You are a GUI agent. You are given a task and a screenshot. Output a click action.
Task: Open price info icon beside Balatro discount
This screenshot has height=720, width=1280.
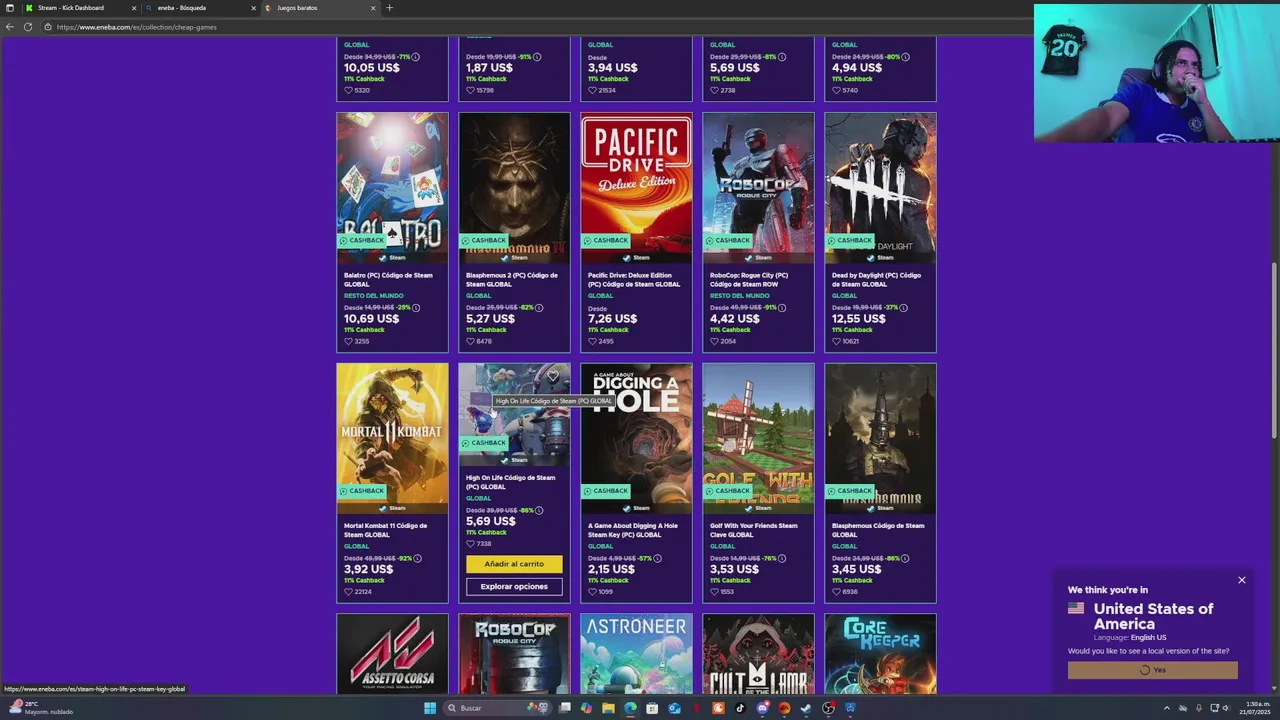pyautogui.click(x=416, y=308)
